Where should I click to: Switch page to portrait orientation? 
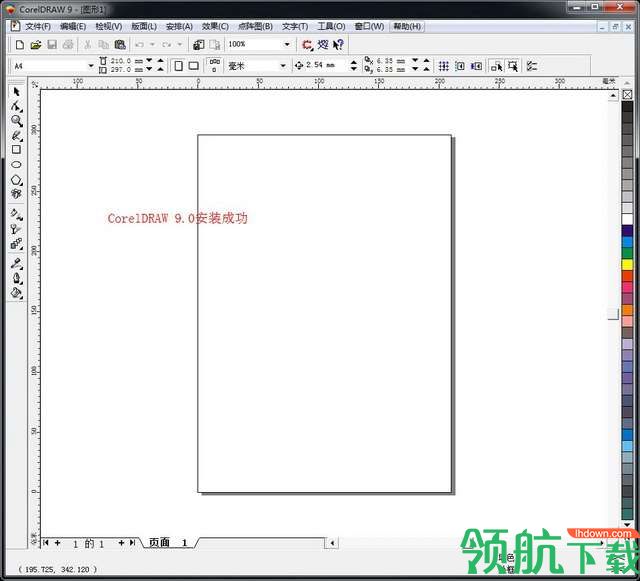click(x=178, y=66)
